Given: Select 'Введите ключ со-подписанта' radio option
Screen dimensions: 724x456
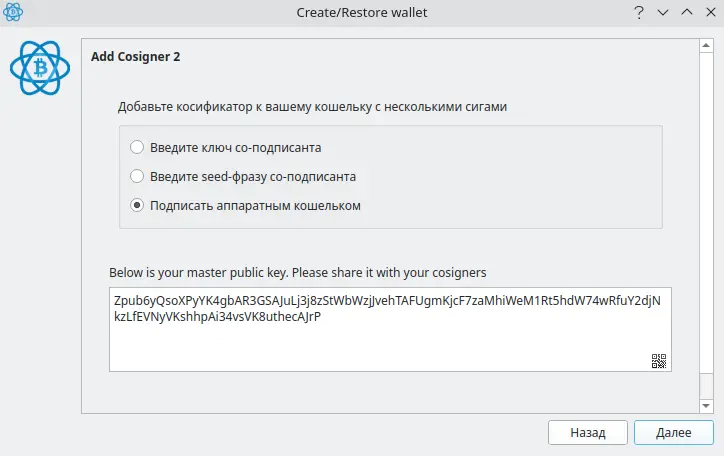Looking at the screenshot, I should tap(137, 147).
